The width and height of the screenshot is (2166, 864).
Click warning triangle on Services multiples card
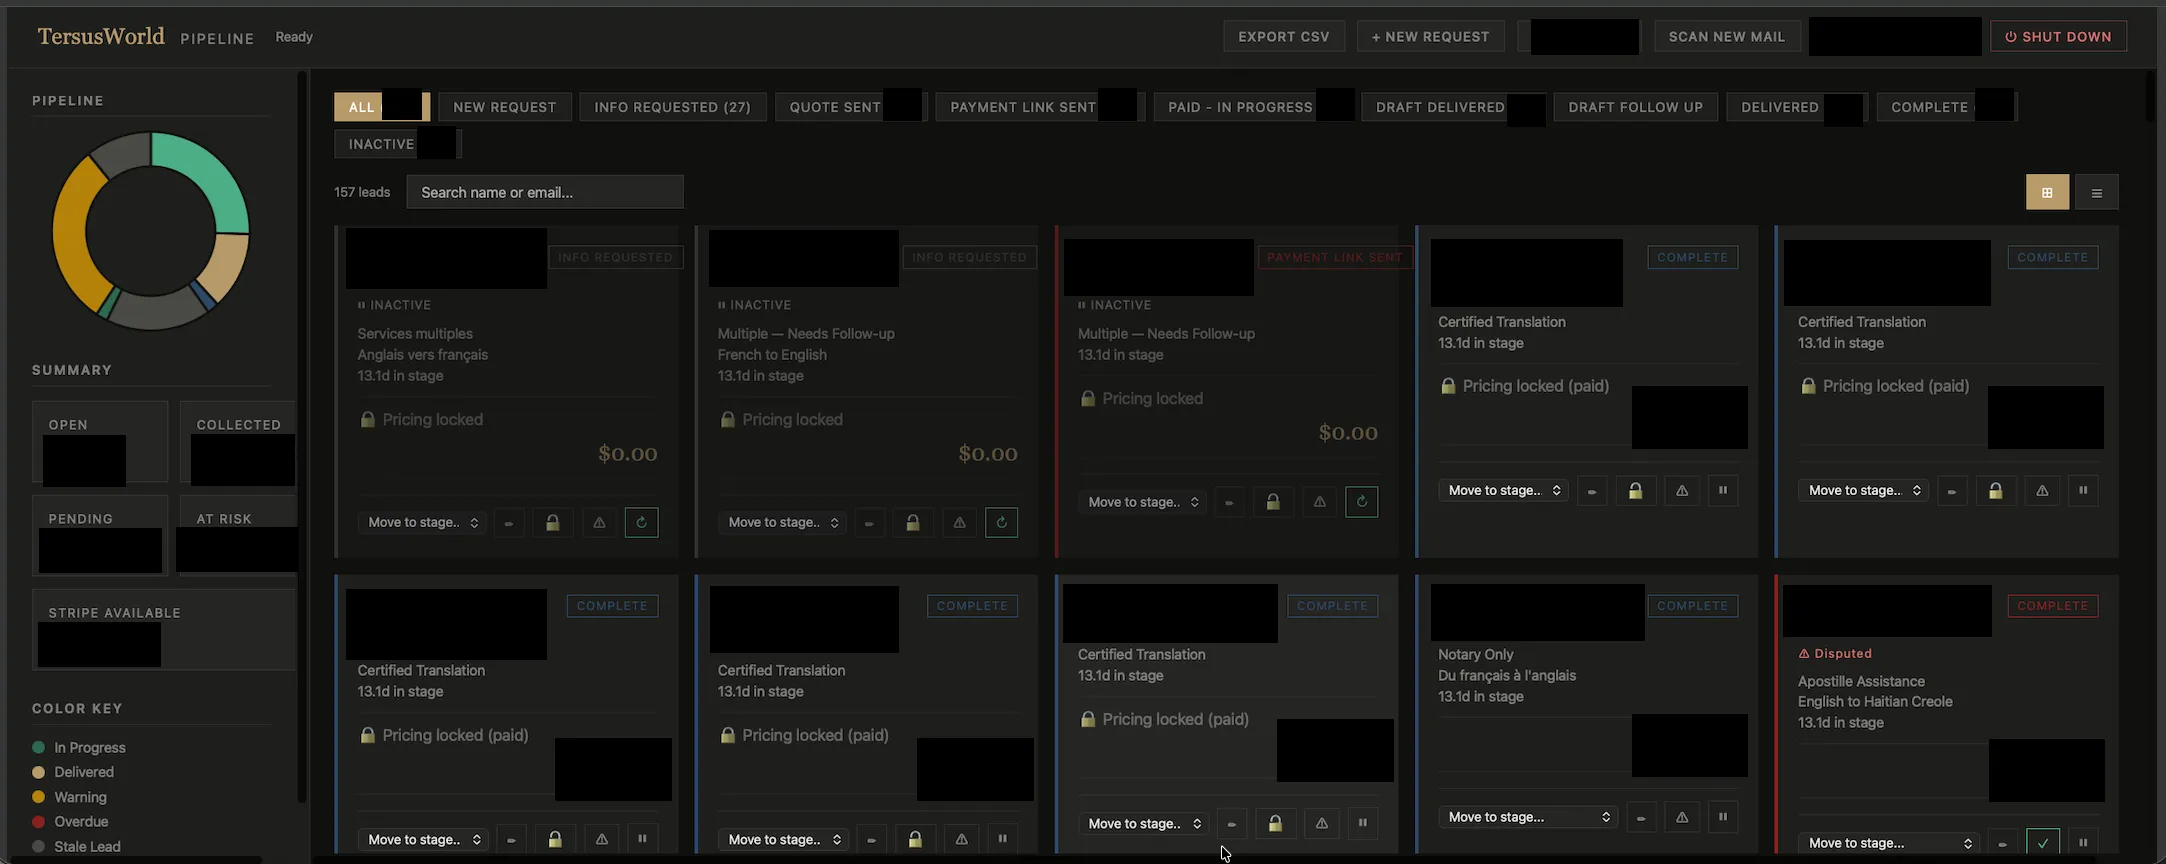[599, 522]
